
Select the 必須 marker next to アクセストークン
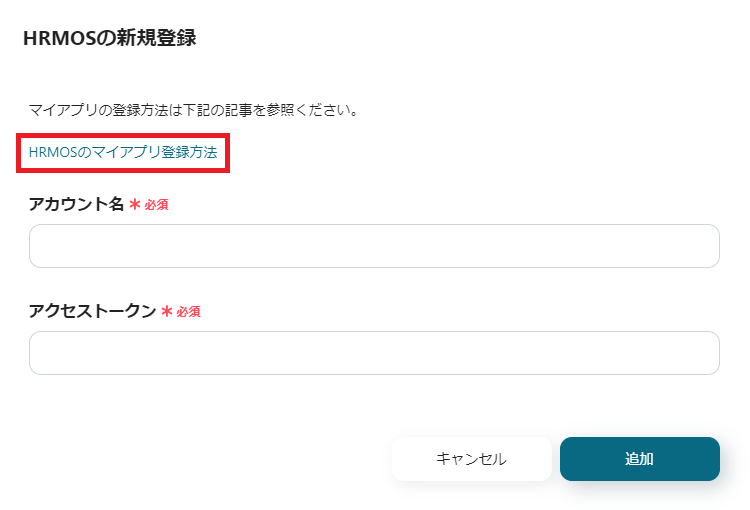pyautogui.click(x=189, y=312)
